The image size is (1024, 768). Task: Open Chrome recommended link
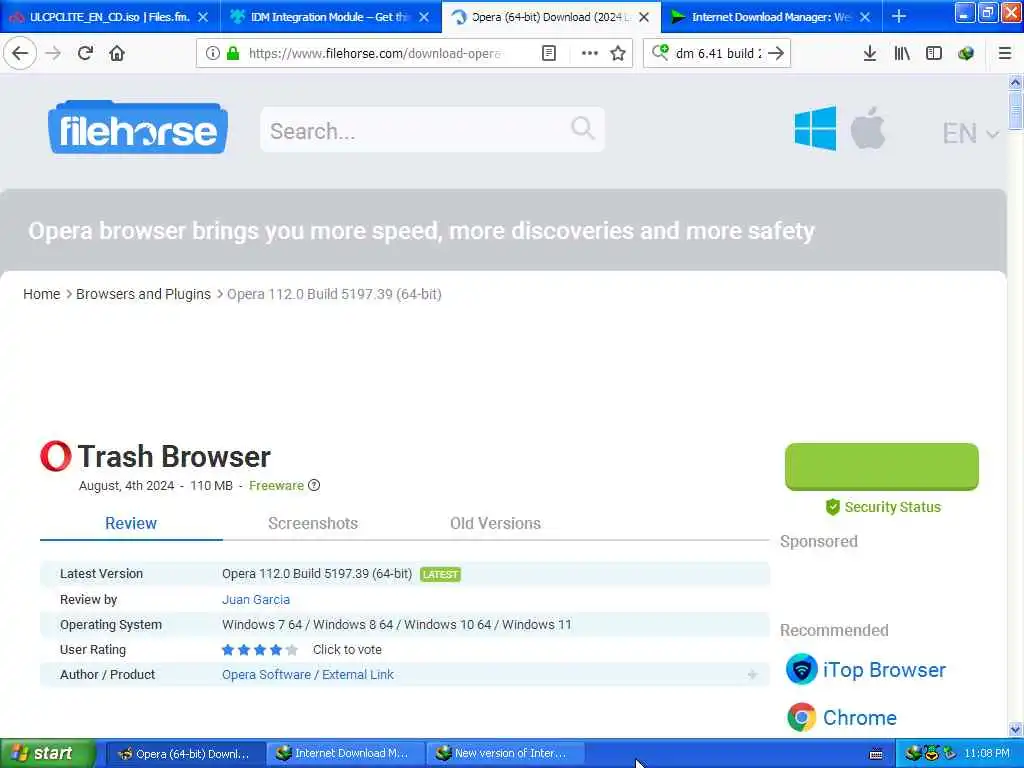(x=859, y=717)
